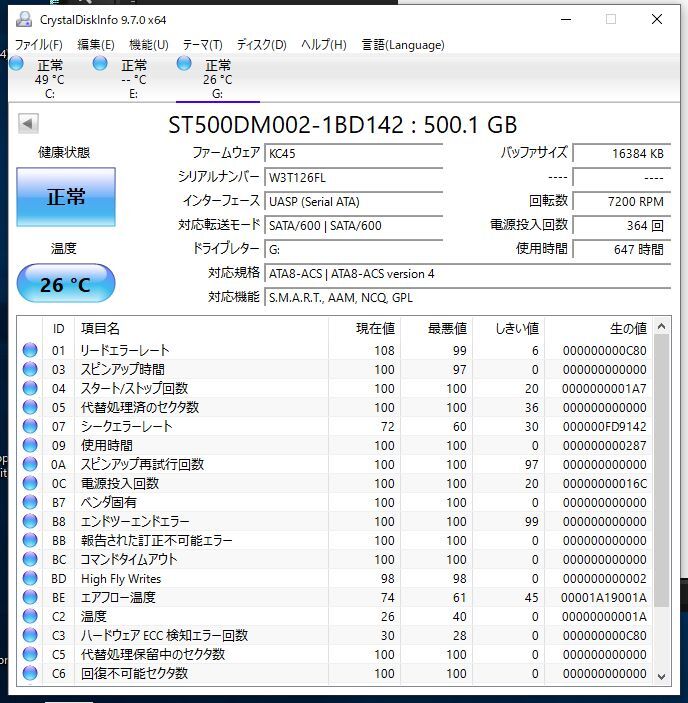Click the scroll up arrow of SMART list
Viewport: 688px width, 703px height.
coord(662,326)
